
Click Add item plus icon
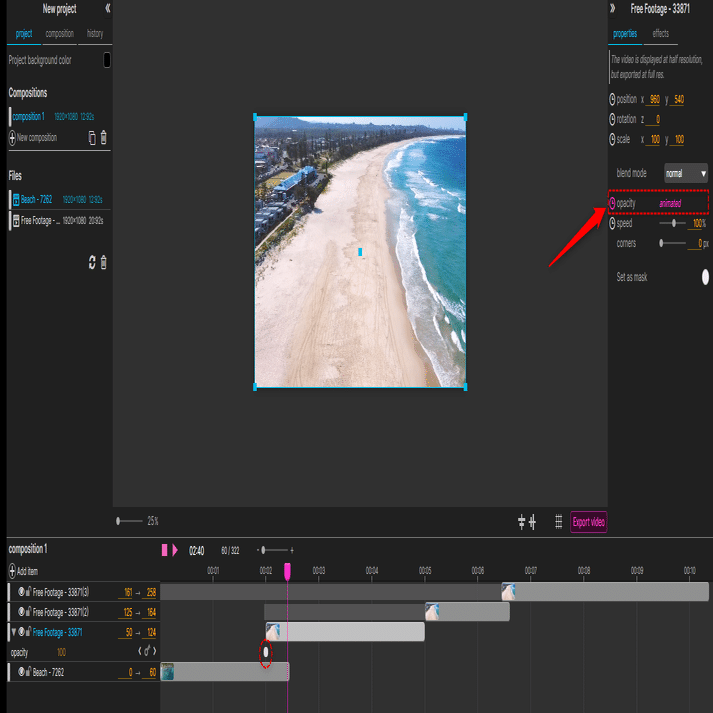pos(12,571)
